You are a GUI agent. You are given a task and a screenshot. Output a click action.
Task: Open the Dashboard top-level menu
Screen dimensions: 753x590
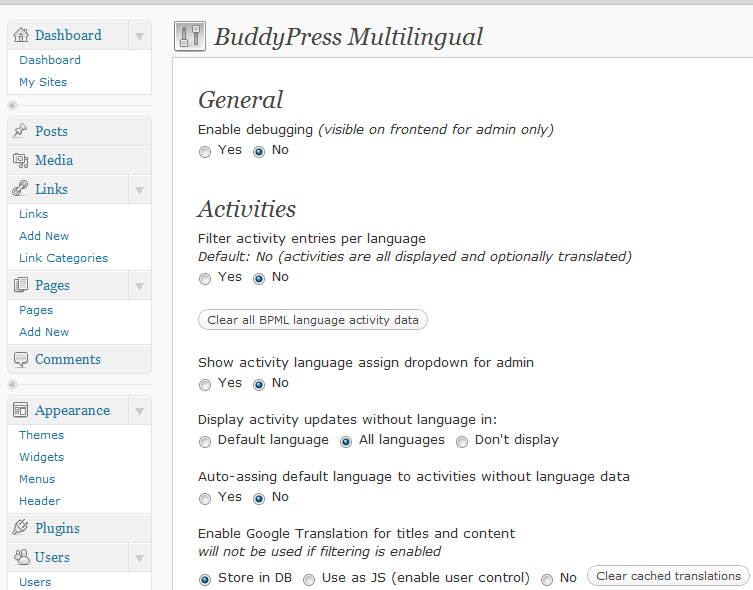[x=68, y=35]
